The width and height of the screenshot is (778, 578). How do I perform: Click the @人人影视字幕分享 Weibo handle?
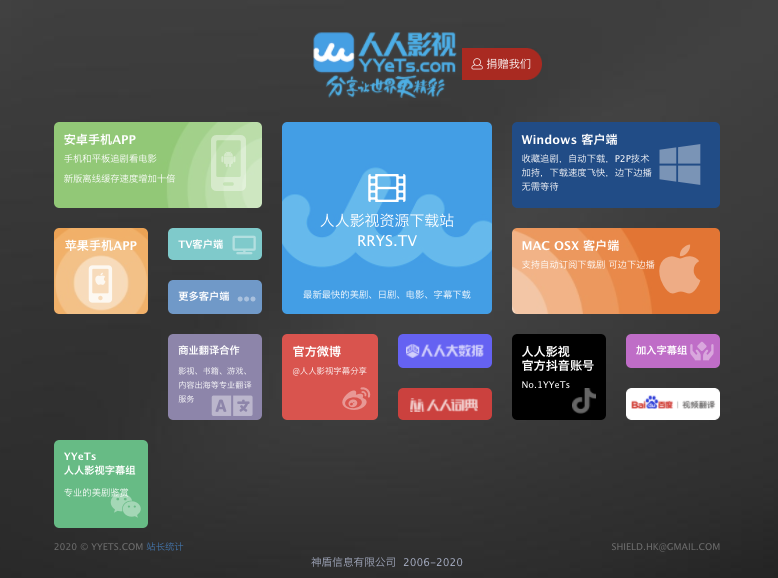[329, 371]
